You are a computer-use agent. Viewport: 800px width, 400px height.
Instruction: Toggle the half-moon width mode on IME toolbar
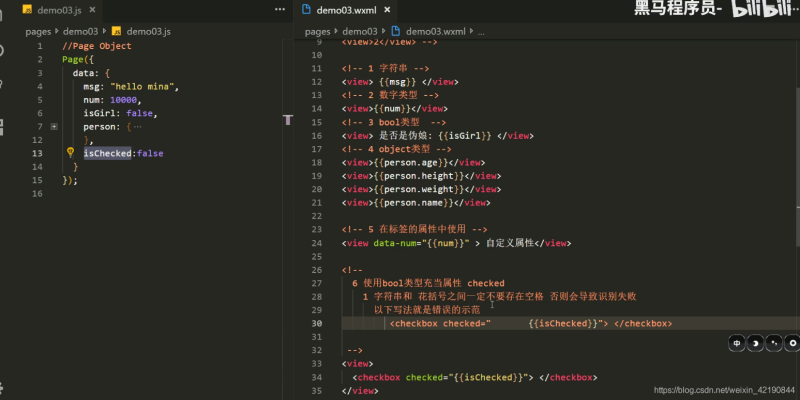[x=755, y=343]
